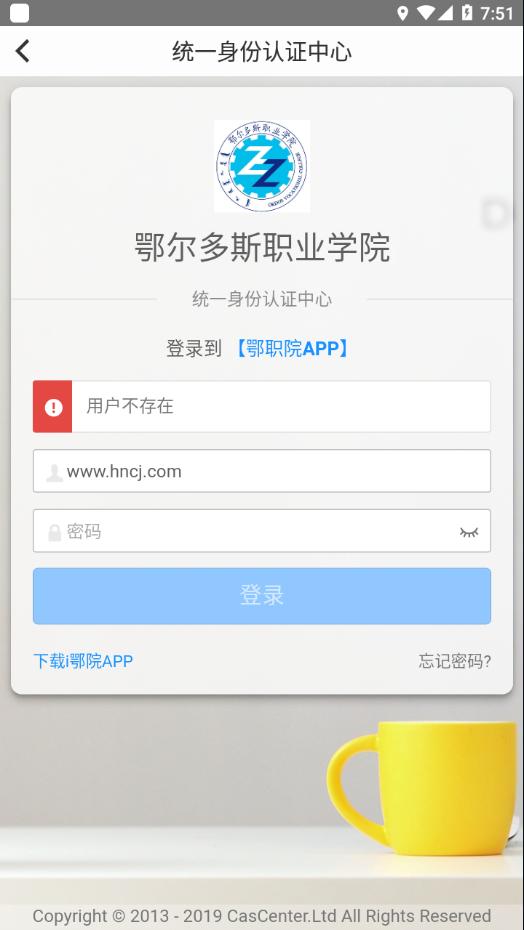Focus the 密码 password input field

coord(262,531)
